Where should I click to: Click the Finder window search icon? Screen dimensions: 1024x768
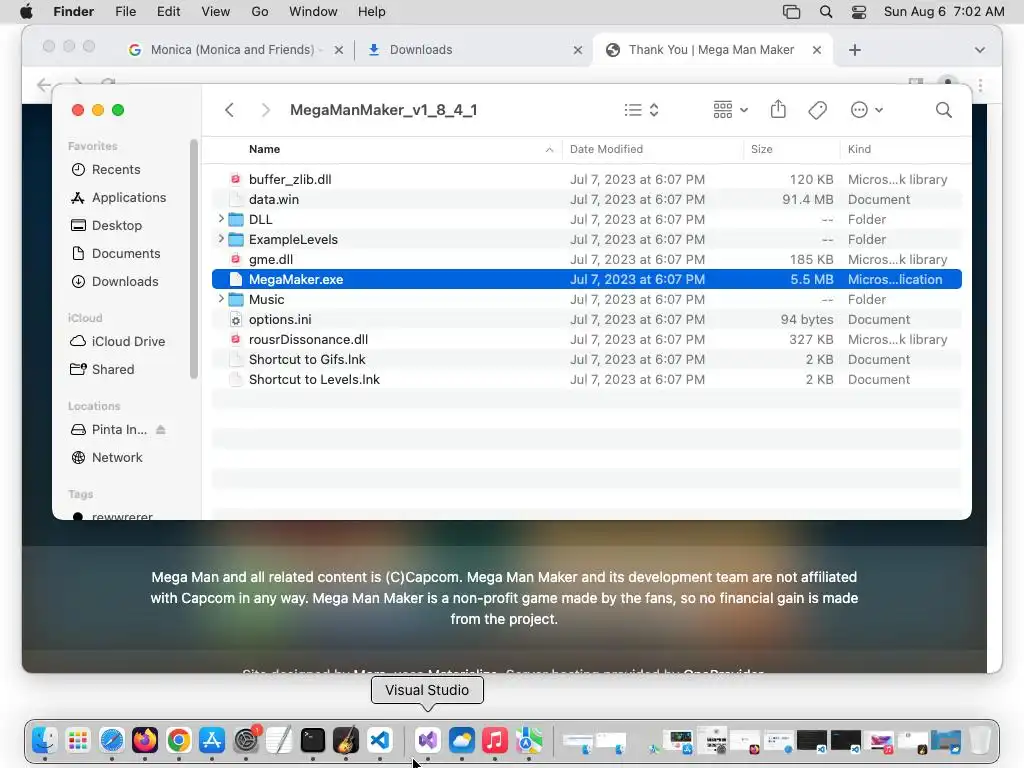coord(943,110)
